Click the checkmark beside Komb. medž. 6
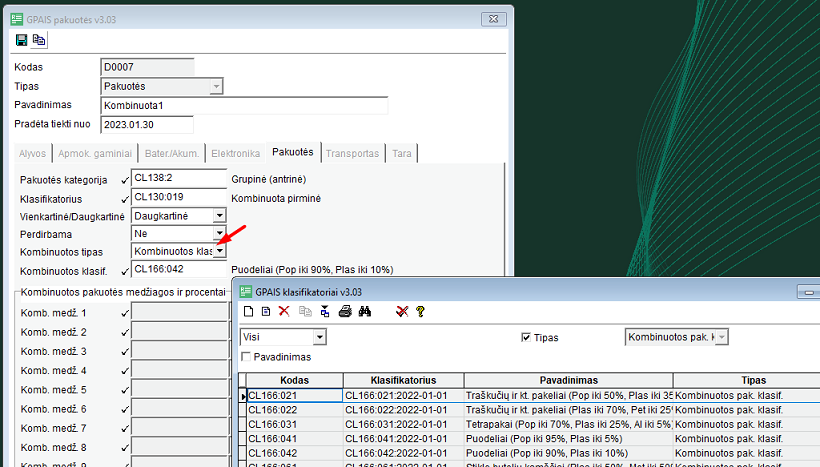Screen dimensions: 820x467 125,409
